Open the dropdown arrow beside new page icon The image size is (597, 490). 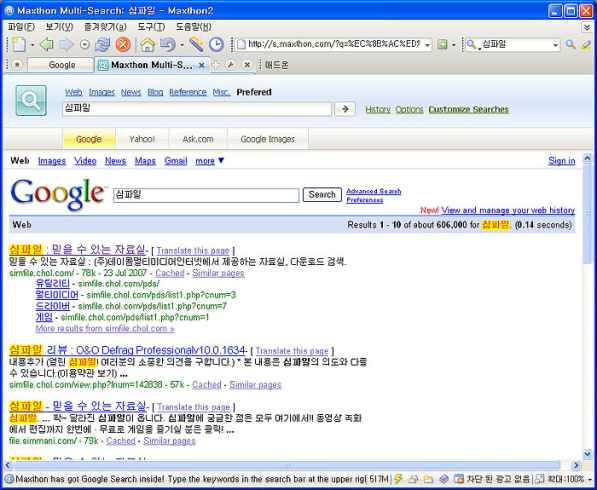tap(32, 45)
